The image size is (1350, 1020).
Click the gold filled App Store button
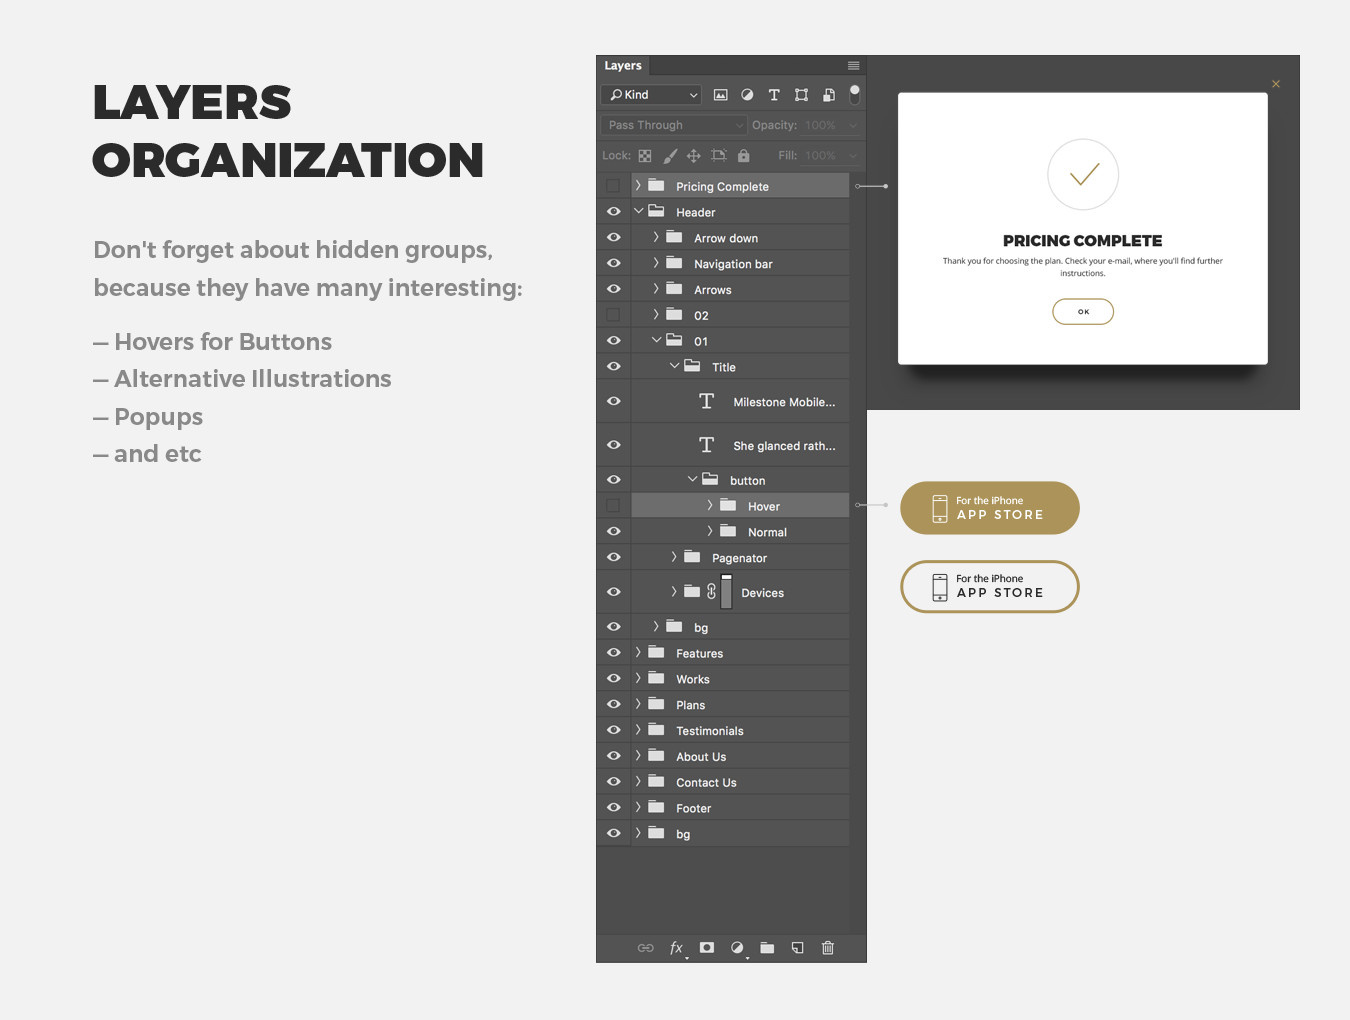(x=989, y=508)
